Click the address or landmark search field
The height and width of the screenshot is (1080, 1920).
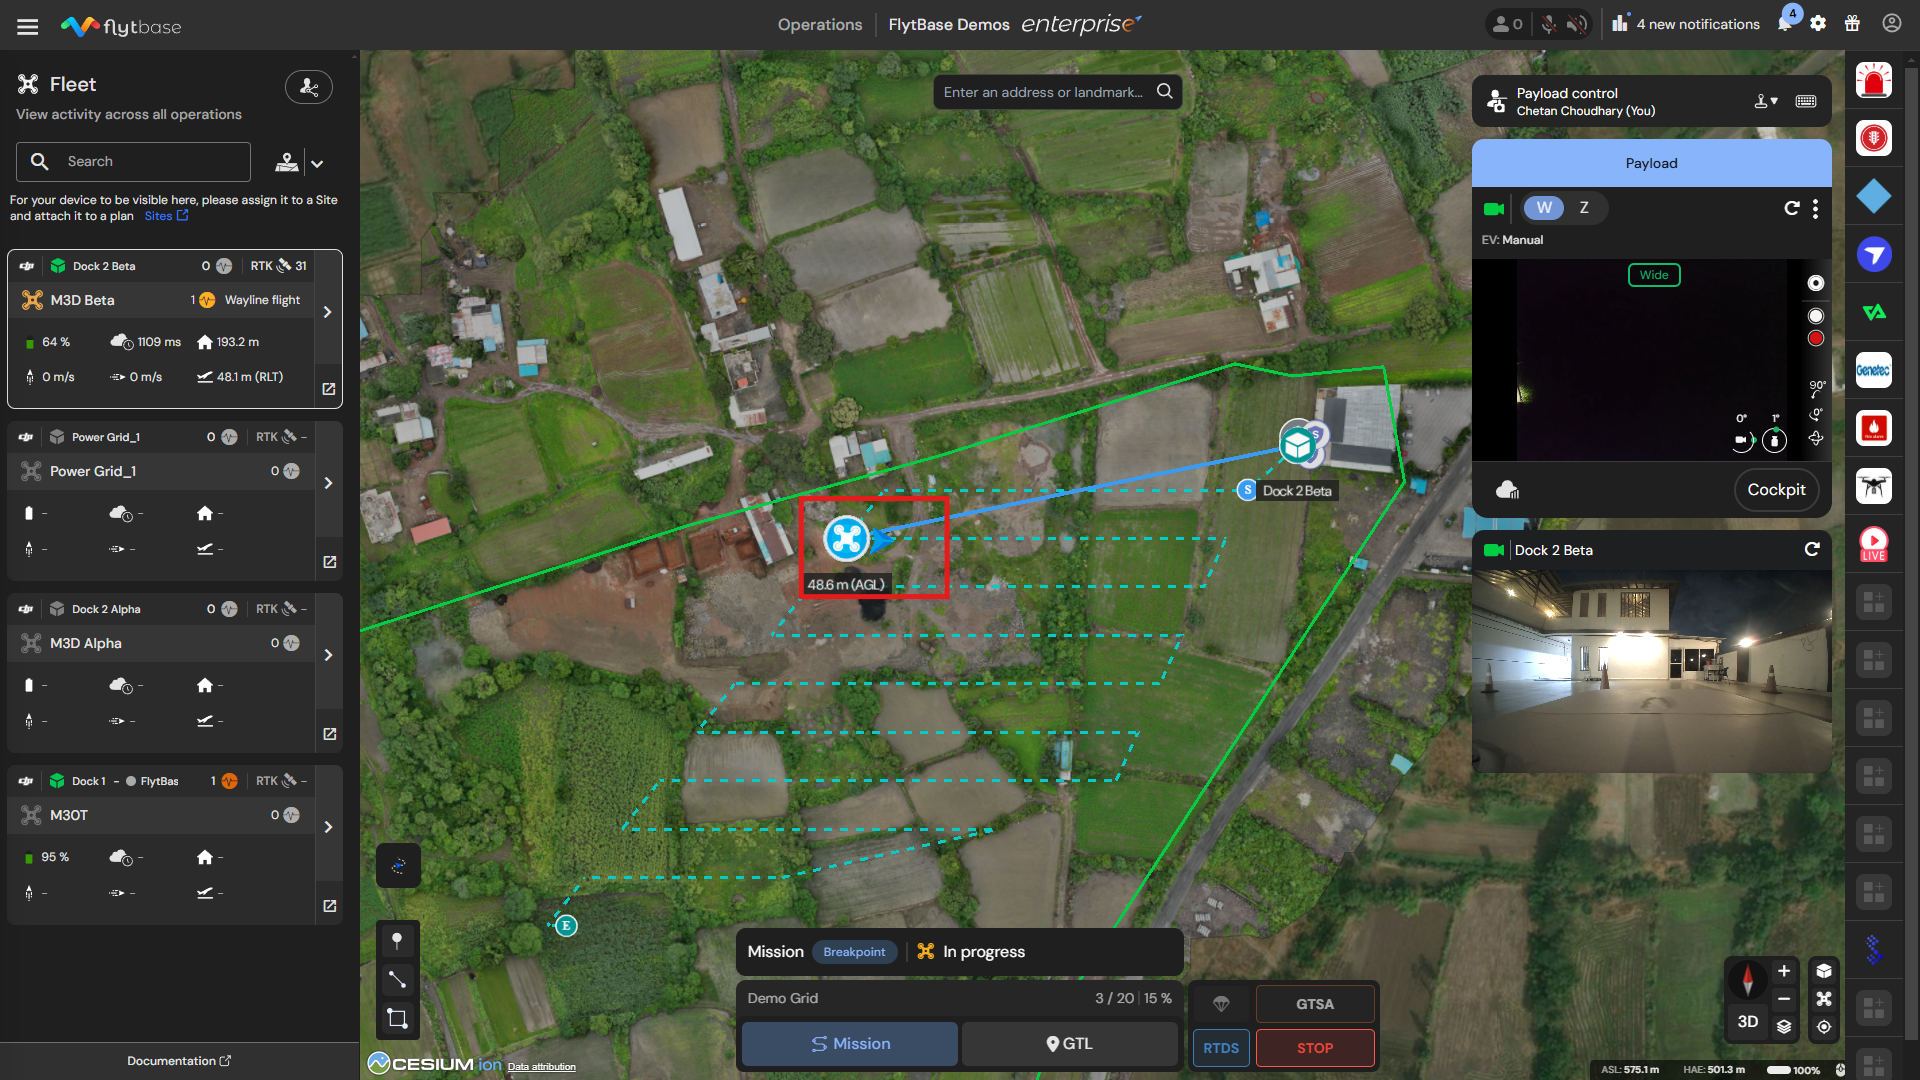click(x=1044, y=92)
